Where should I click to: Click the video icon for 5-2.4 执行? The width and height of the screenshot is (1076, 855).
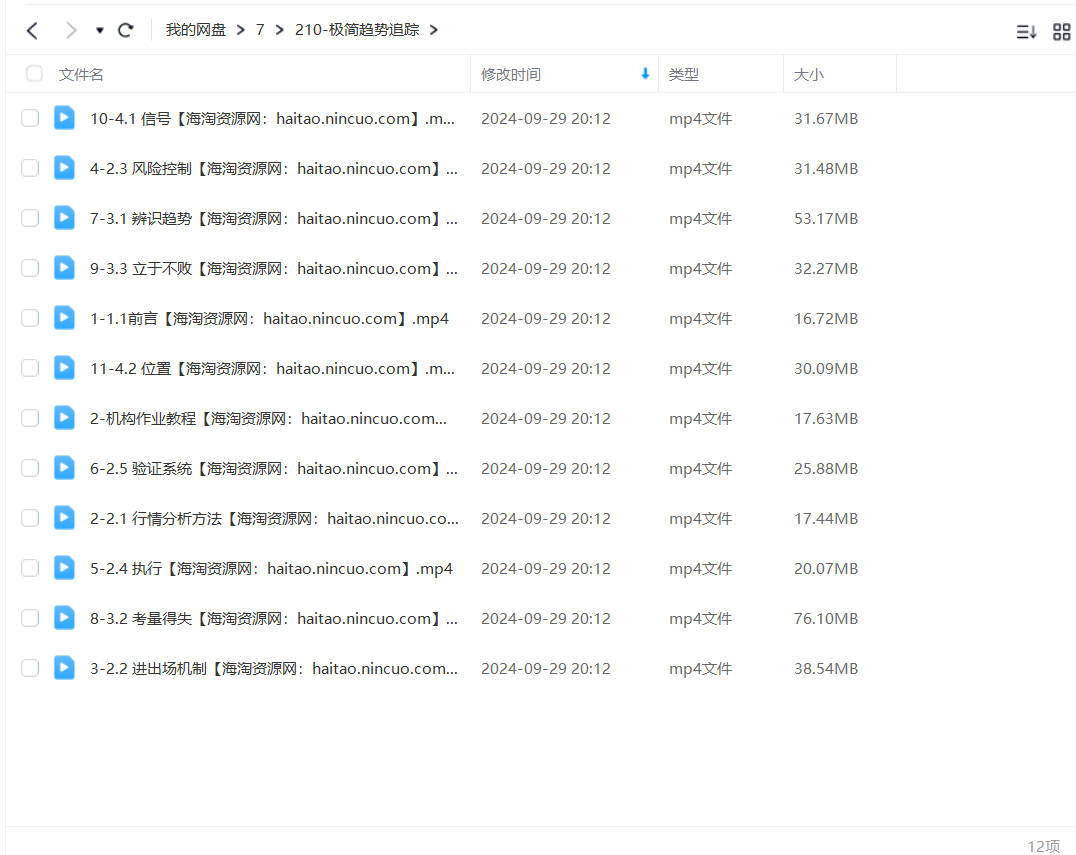coord(65,568)
